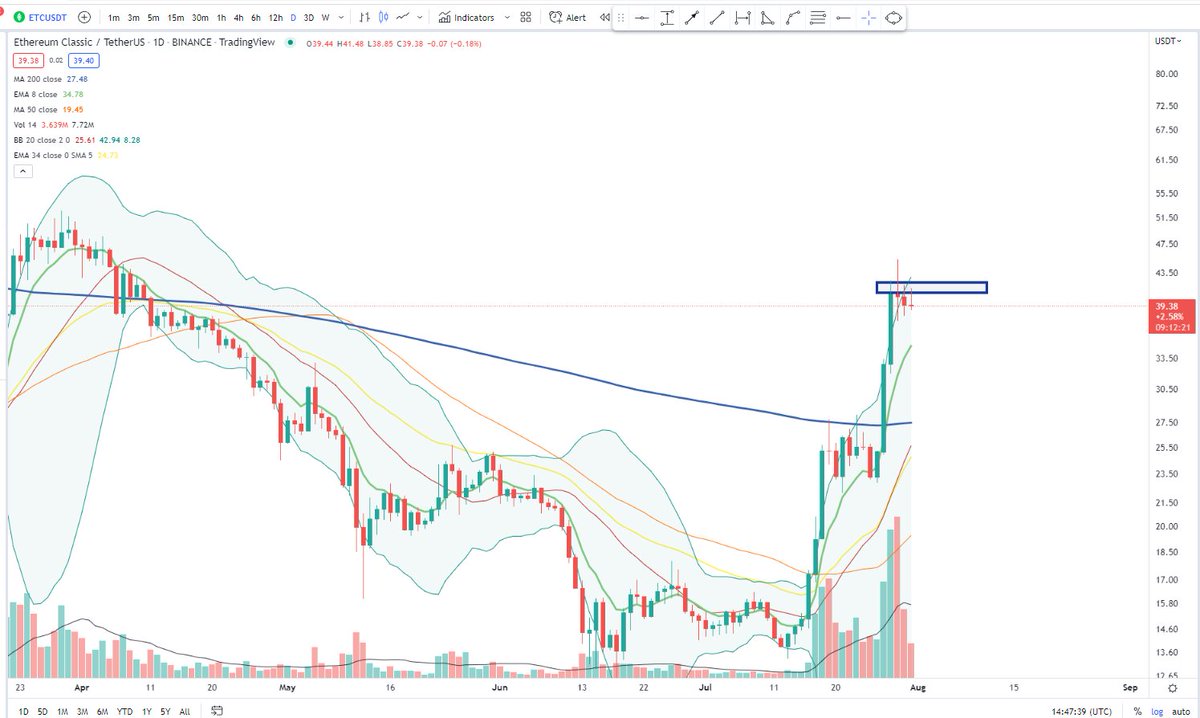Open bar replay comparison icon
1200x718 pixels.
(606, 17)
